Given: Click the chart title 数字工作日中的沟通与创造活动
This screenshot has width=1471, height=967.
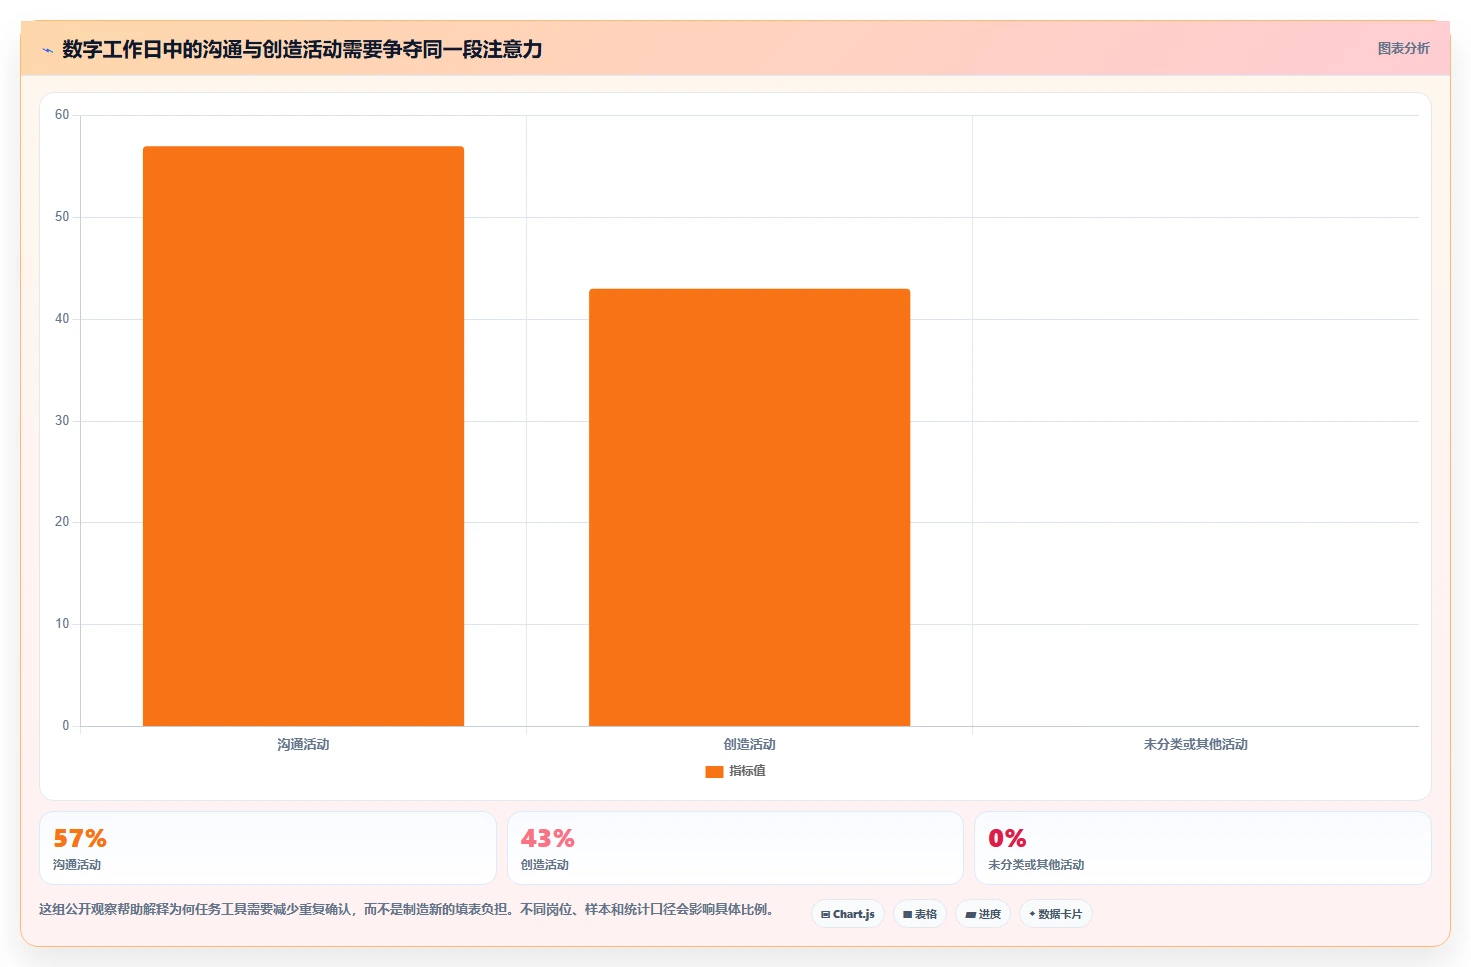Looking at the screenshot, I should [302, 49].
